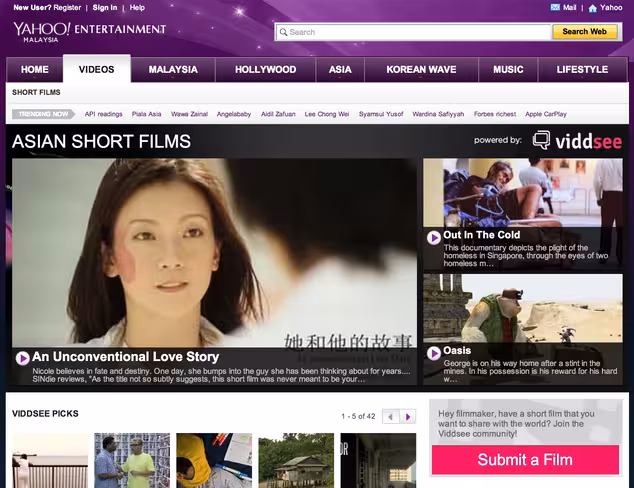Screen dimensions: 634x488
Task: Open the MALAYSIA tab
Action: click(173, 70)
